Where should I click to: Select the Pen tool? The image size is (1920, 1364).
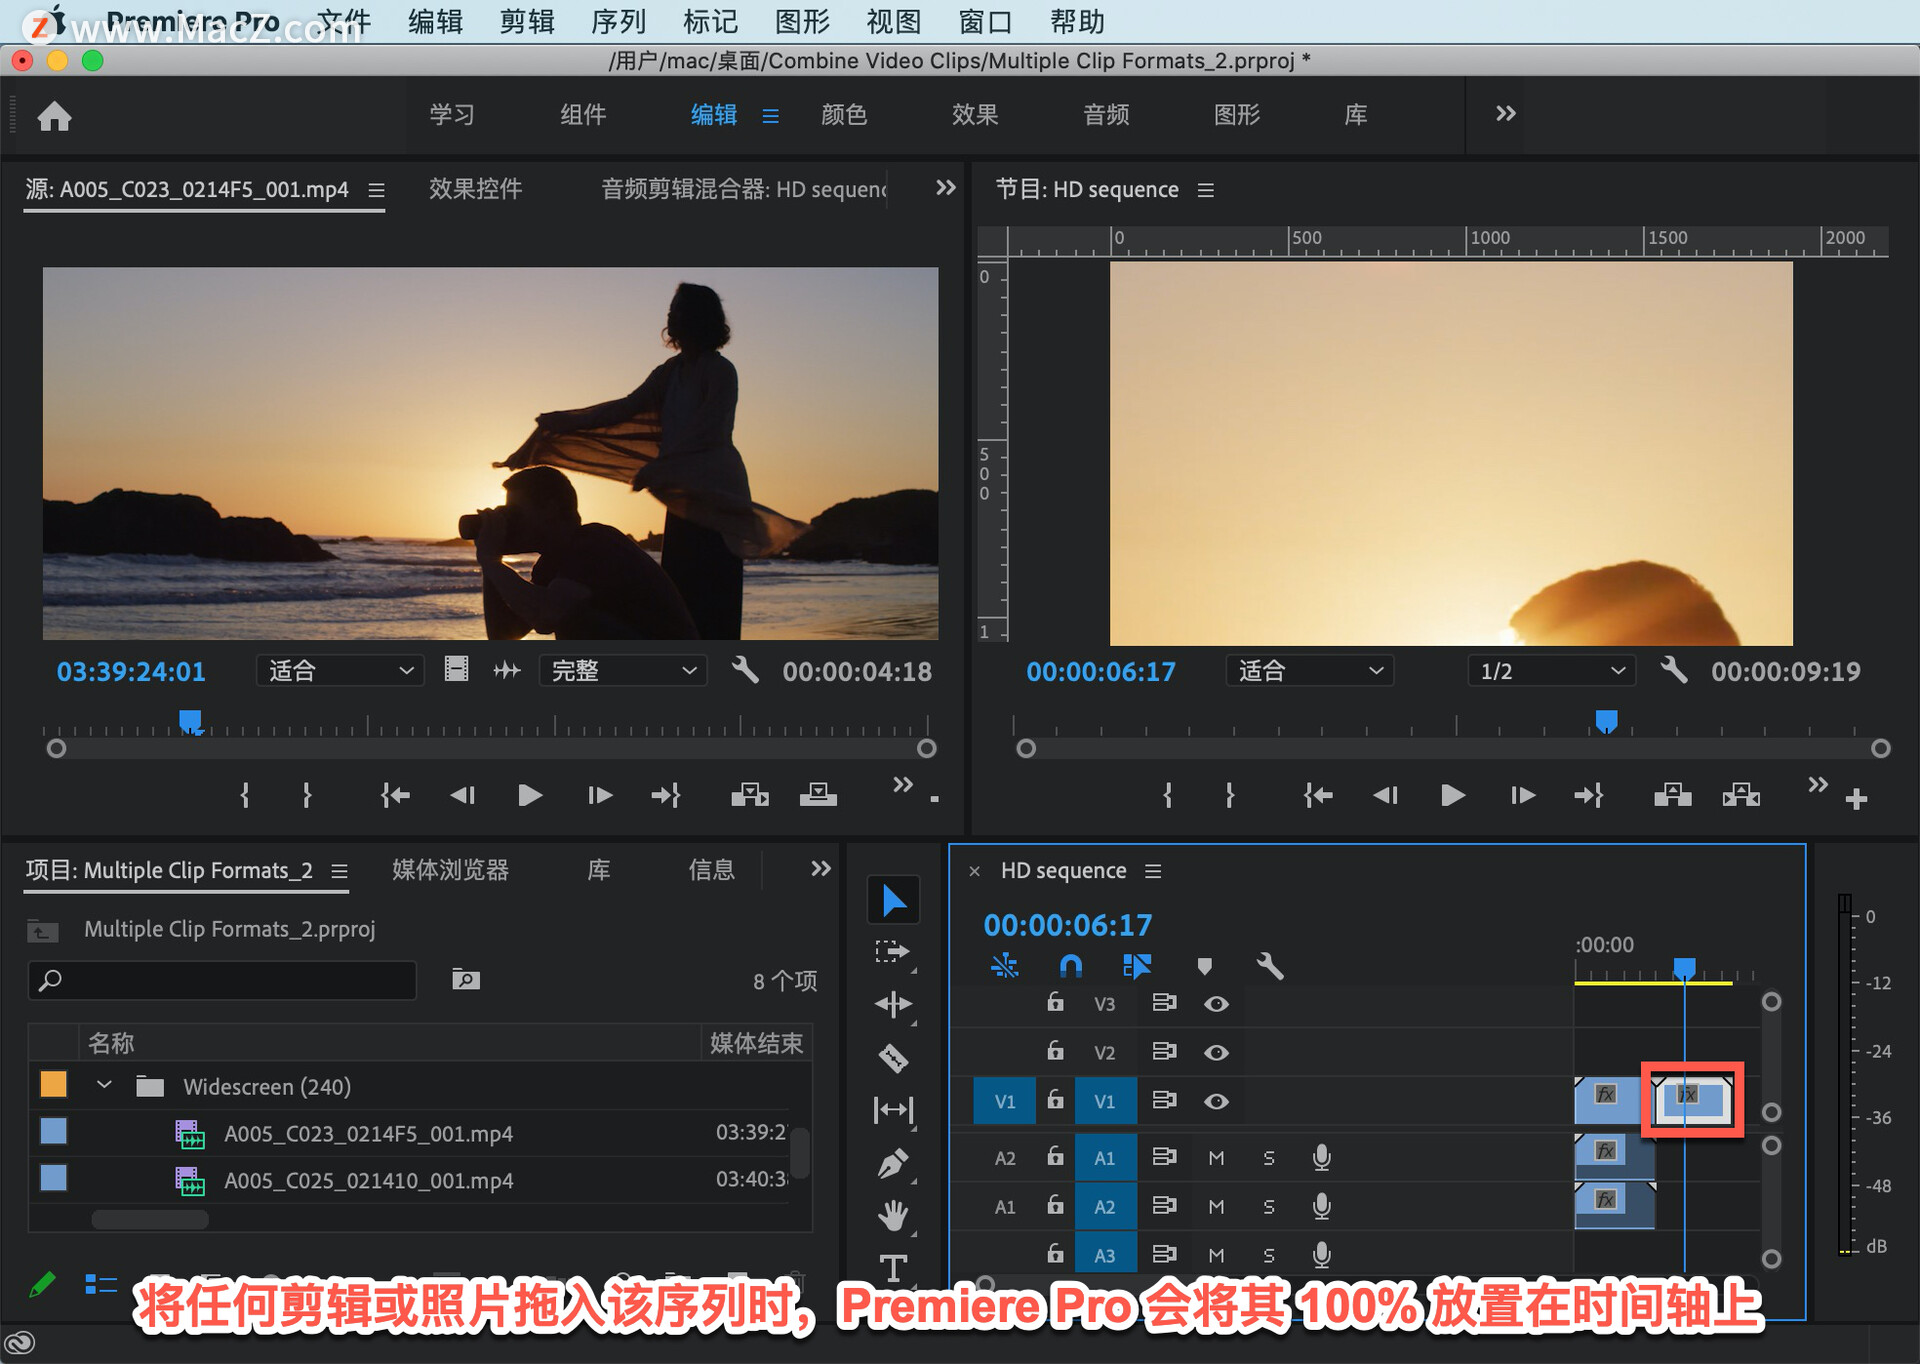tap(892, 1164)
